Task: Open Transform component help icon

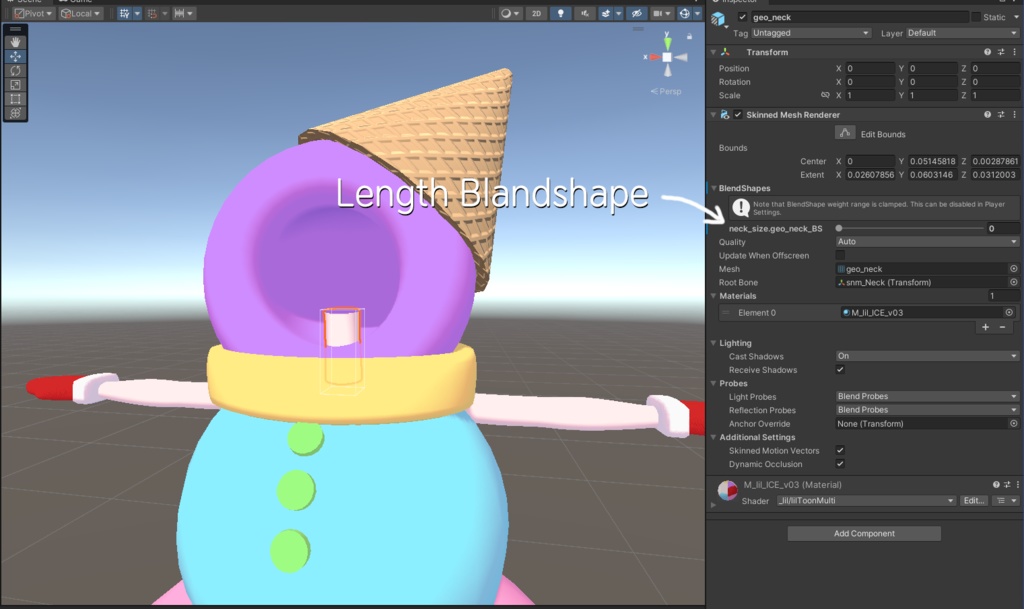Action: pyautogui.click(x=987, y=52)
